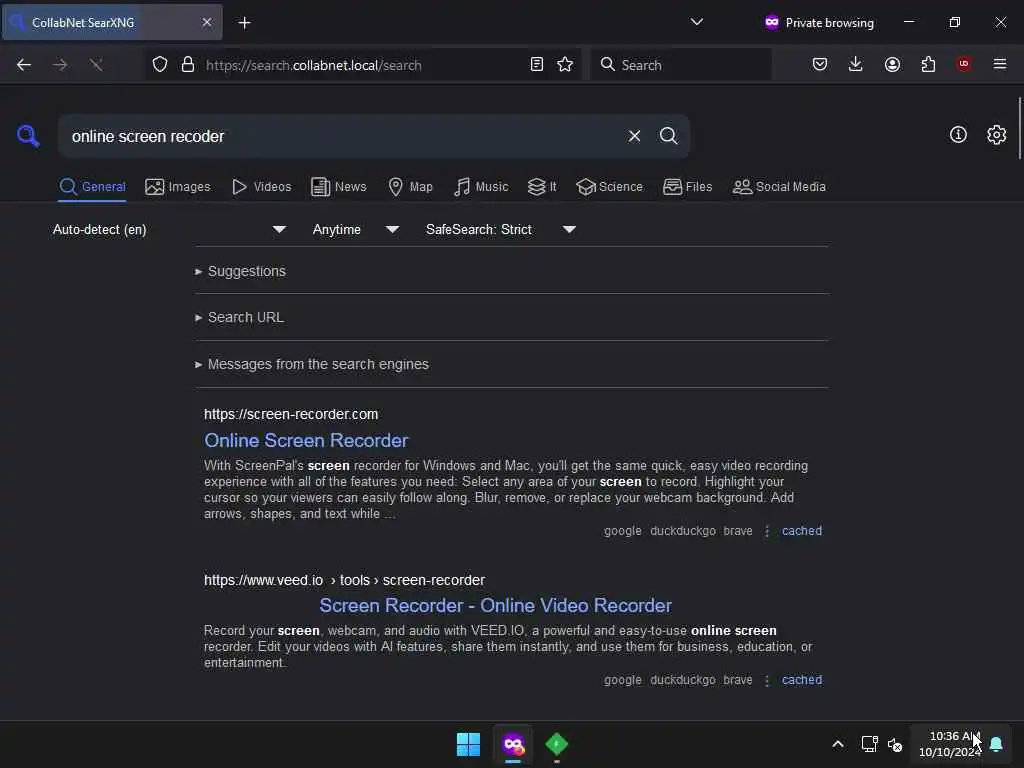
Task: Click the SearXNG logo magnifier icon
Action: point(28,136)
